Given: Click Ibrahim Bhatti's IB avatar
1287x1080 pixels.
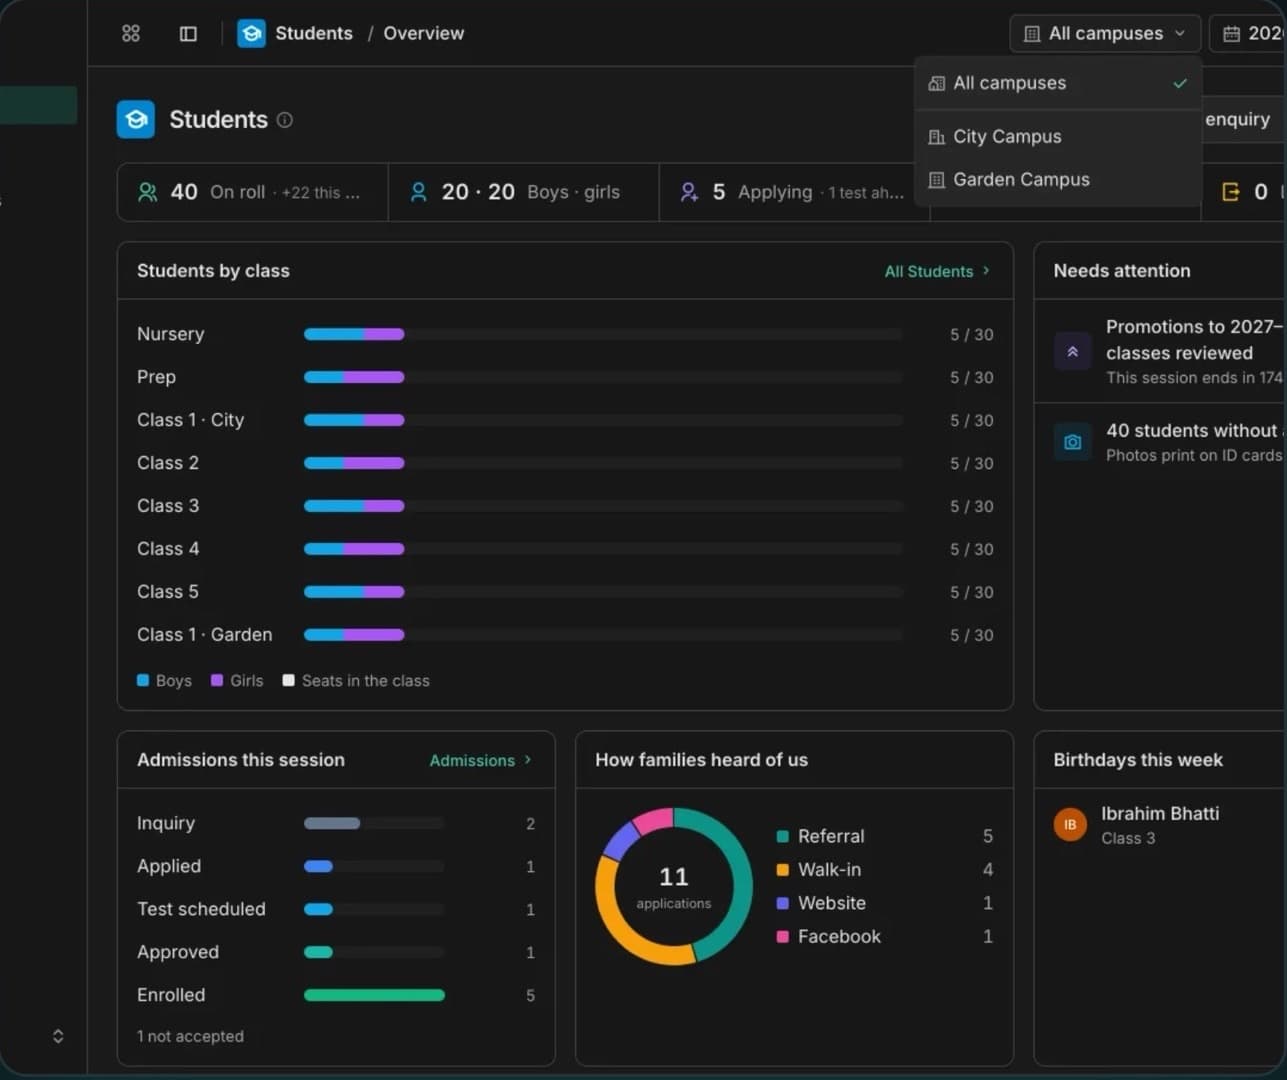Looking at the screenshot, I should point(1070,825).
